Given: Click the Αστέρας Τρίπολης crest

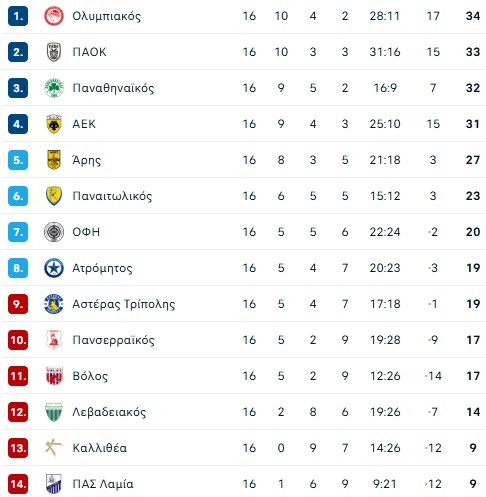Looking at the screenshot, I should pos(54,304).
